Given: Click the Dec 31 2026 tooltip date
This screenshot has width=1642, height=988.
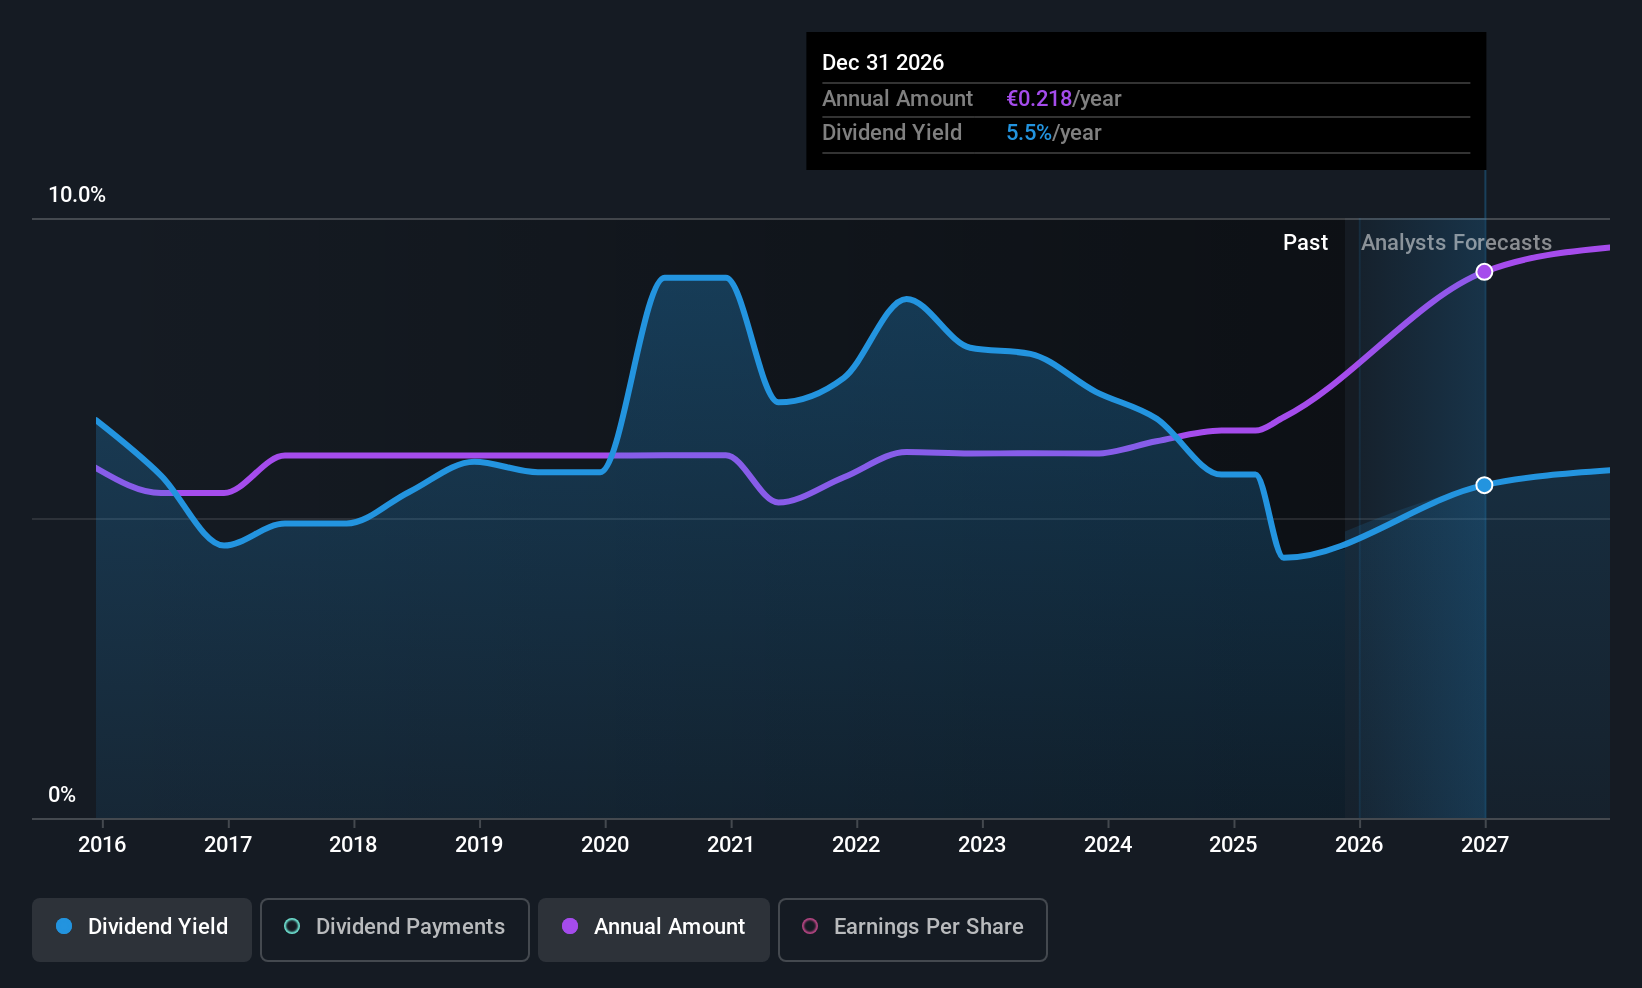Looking at the screenshot, I should tap(883, 63).
